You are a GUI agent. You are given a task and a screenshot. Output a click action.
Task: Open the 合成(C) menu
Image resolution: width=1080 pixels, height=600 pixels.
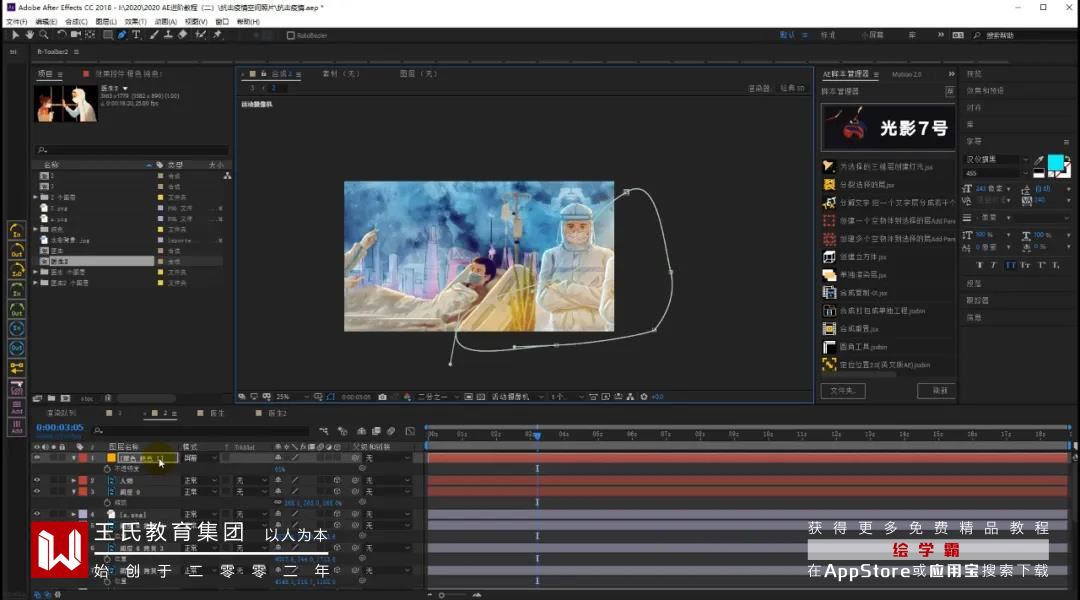click(x=76, y=21)
